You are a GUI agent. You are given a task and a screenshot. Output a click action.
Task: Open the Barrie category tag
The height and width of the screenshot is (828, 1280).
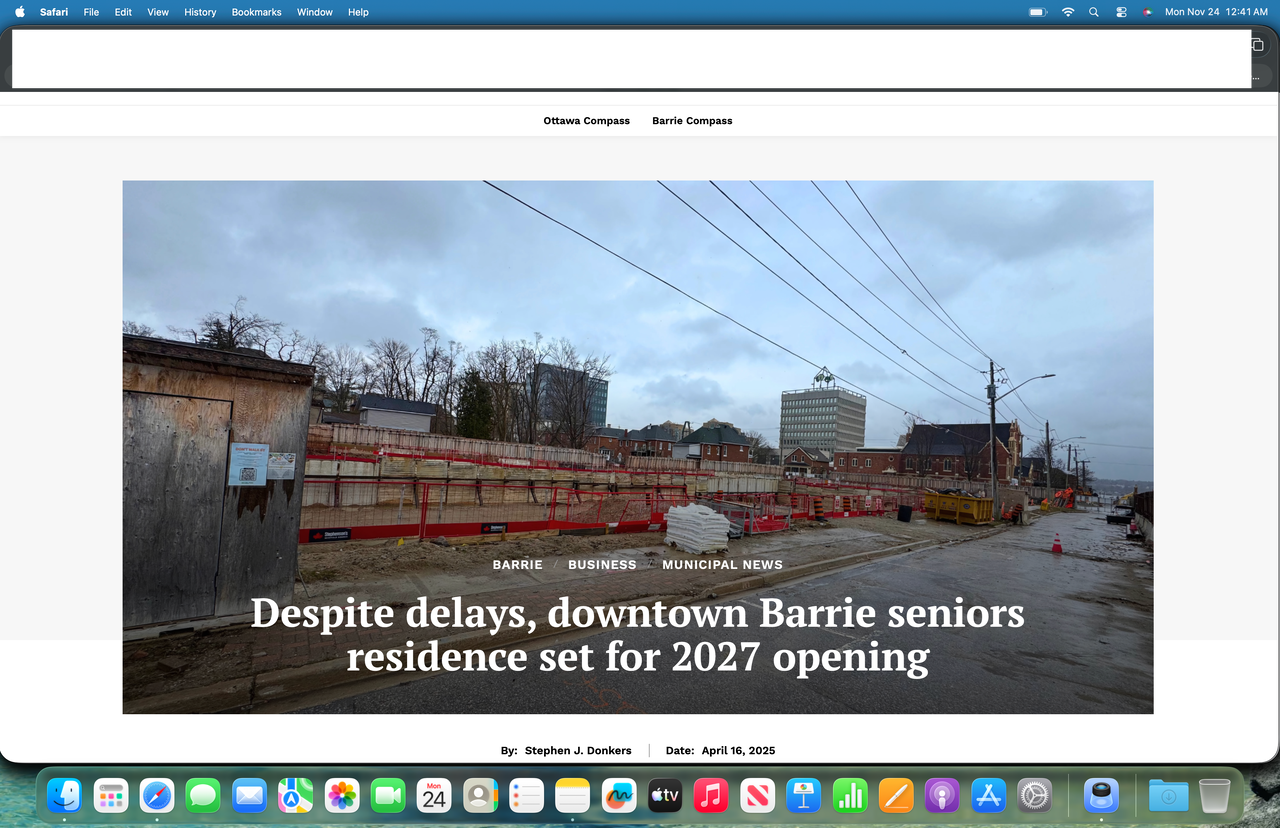pyautogui.click(x=517, y=565)
